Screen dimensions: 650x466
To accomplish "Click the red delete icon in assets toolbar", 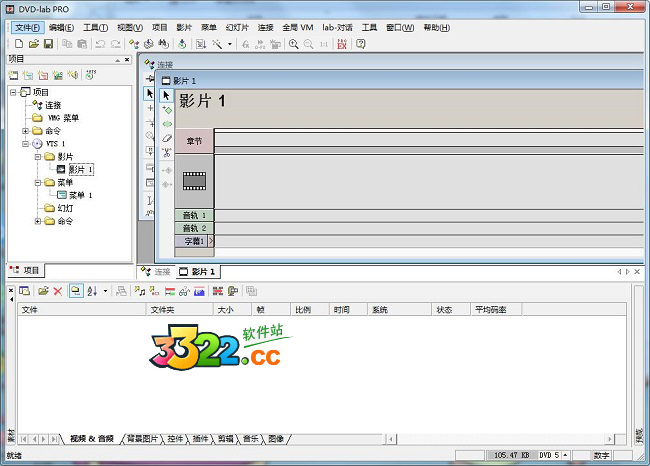I will (x=57, y=291).
